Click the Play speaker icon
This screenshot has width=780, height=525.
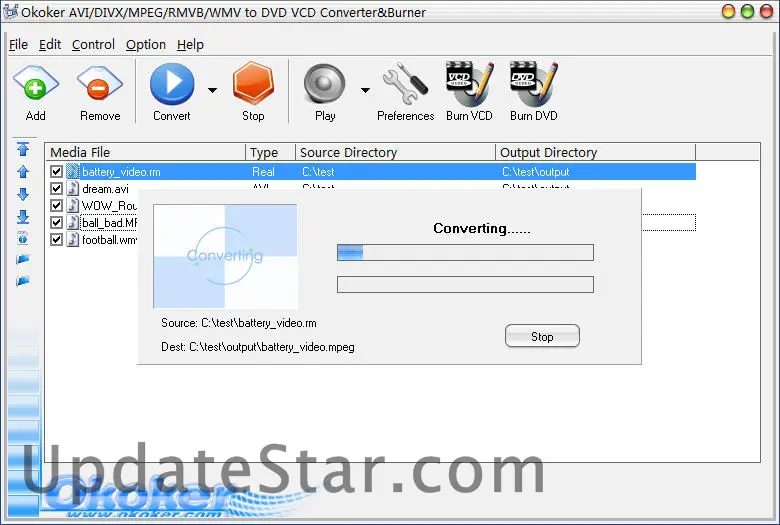click(324, 84)
